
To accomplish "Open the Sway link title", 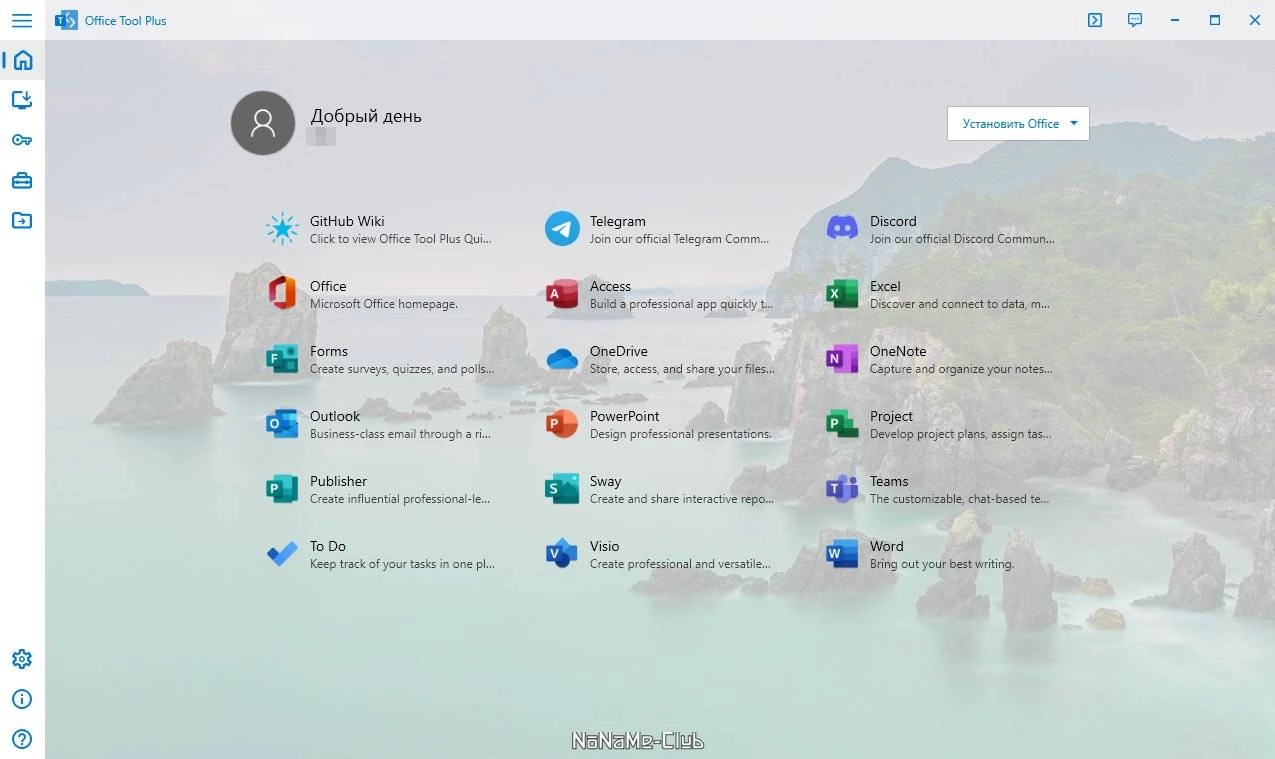I will (x=605, y=481).
